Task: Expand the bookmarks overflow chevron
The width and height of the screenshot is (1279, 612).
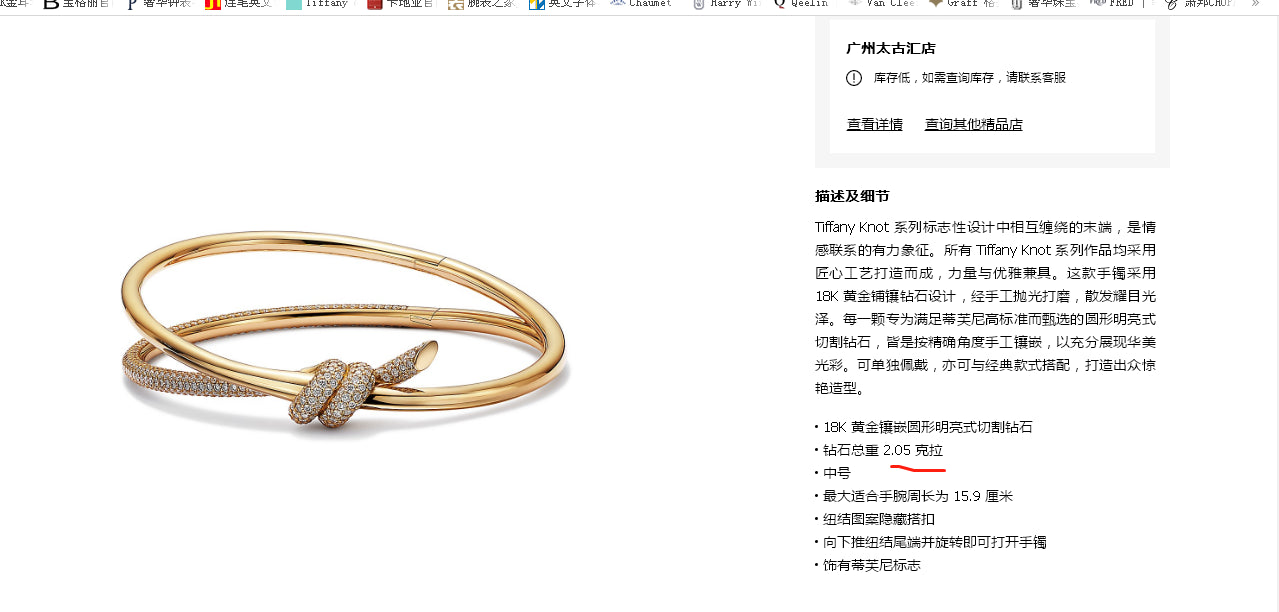Action: (1255, 4)
